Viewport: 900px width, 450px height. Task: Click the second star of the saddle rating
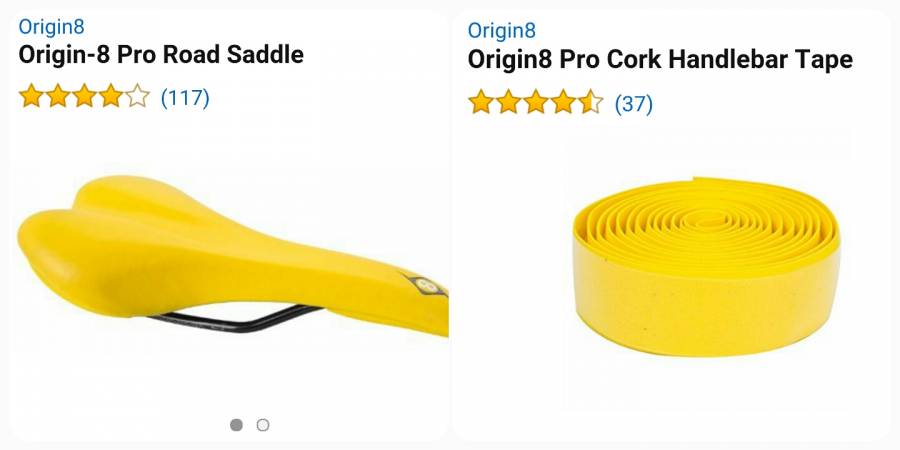coord(57,96)
